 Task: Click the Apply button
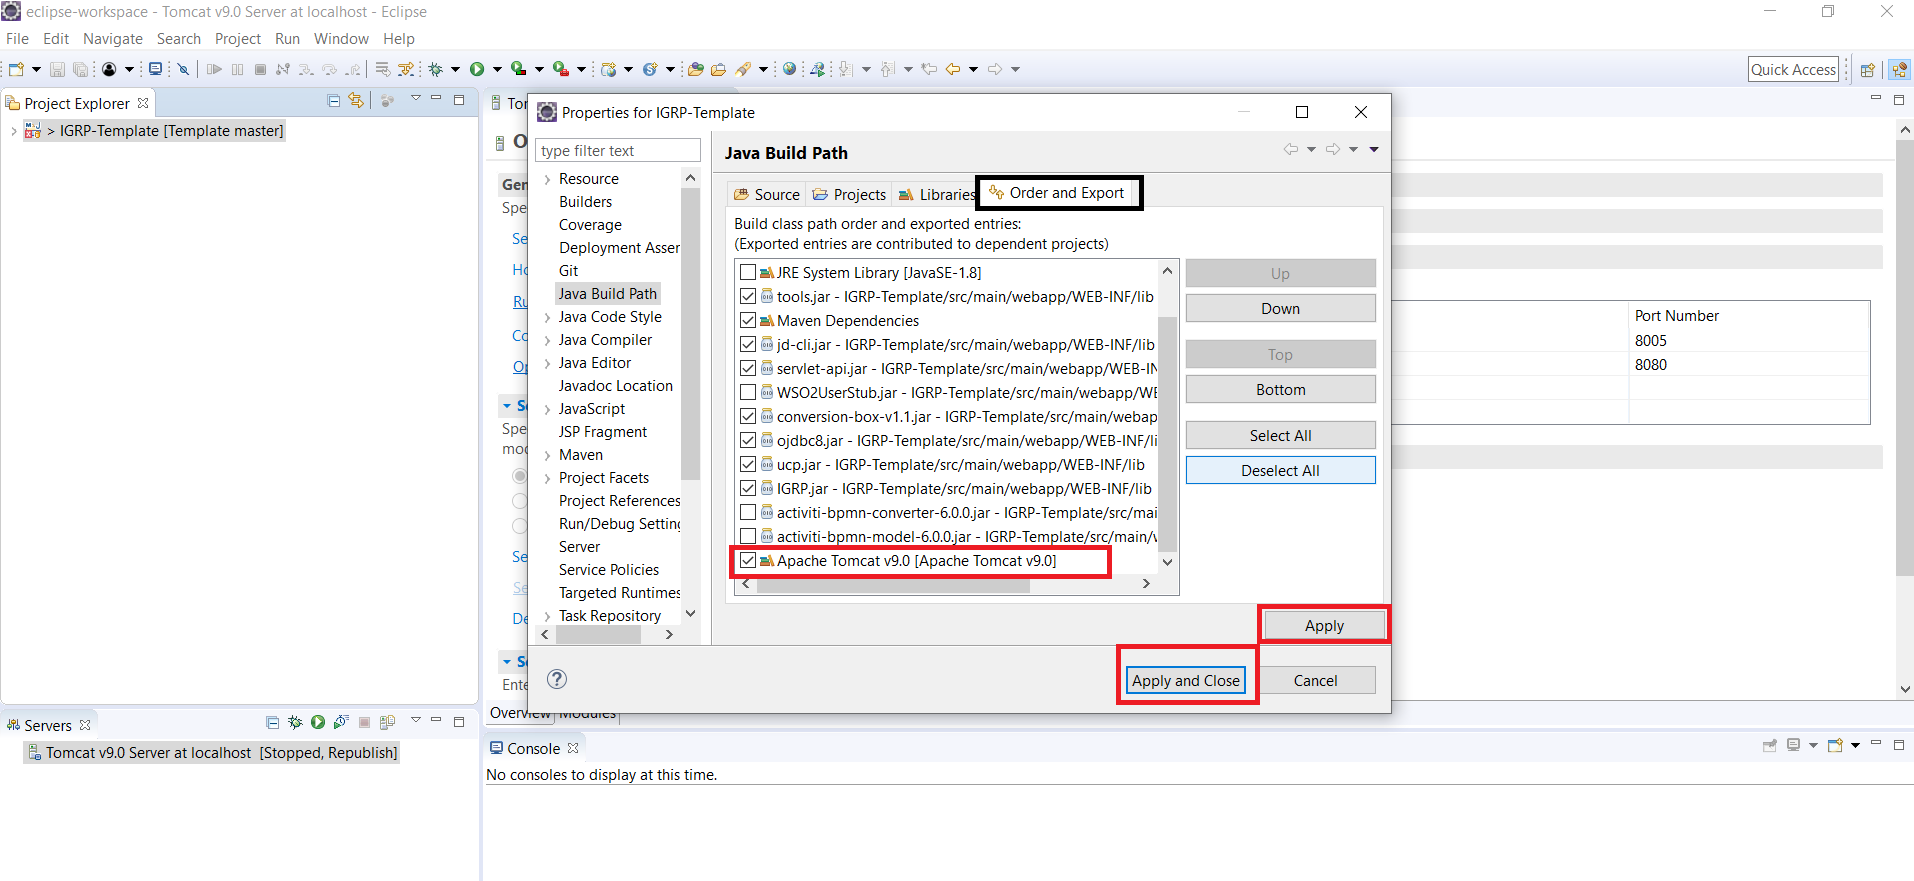pos(1324,625)
